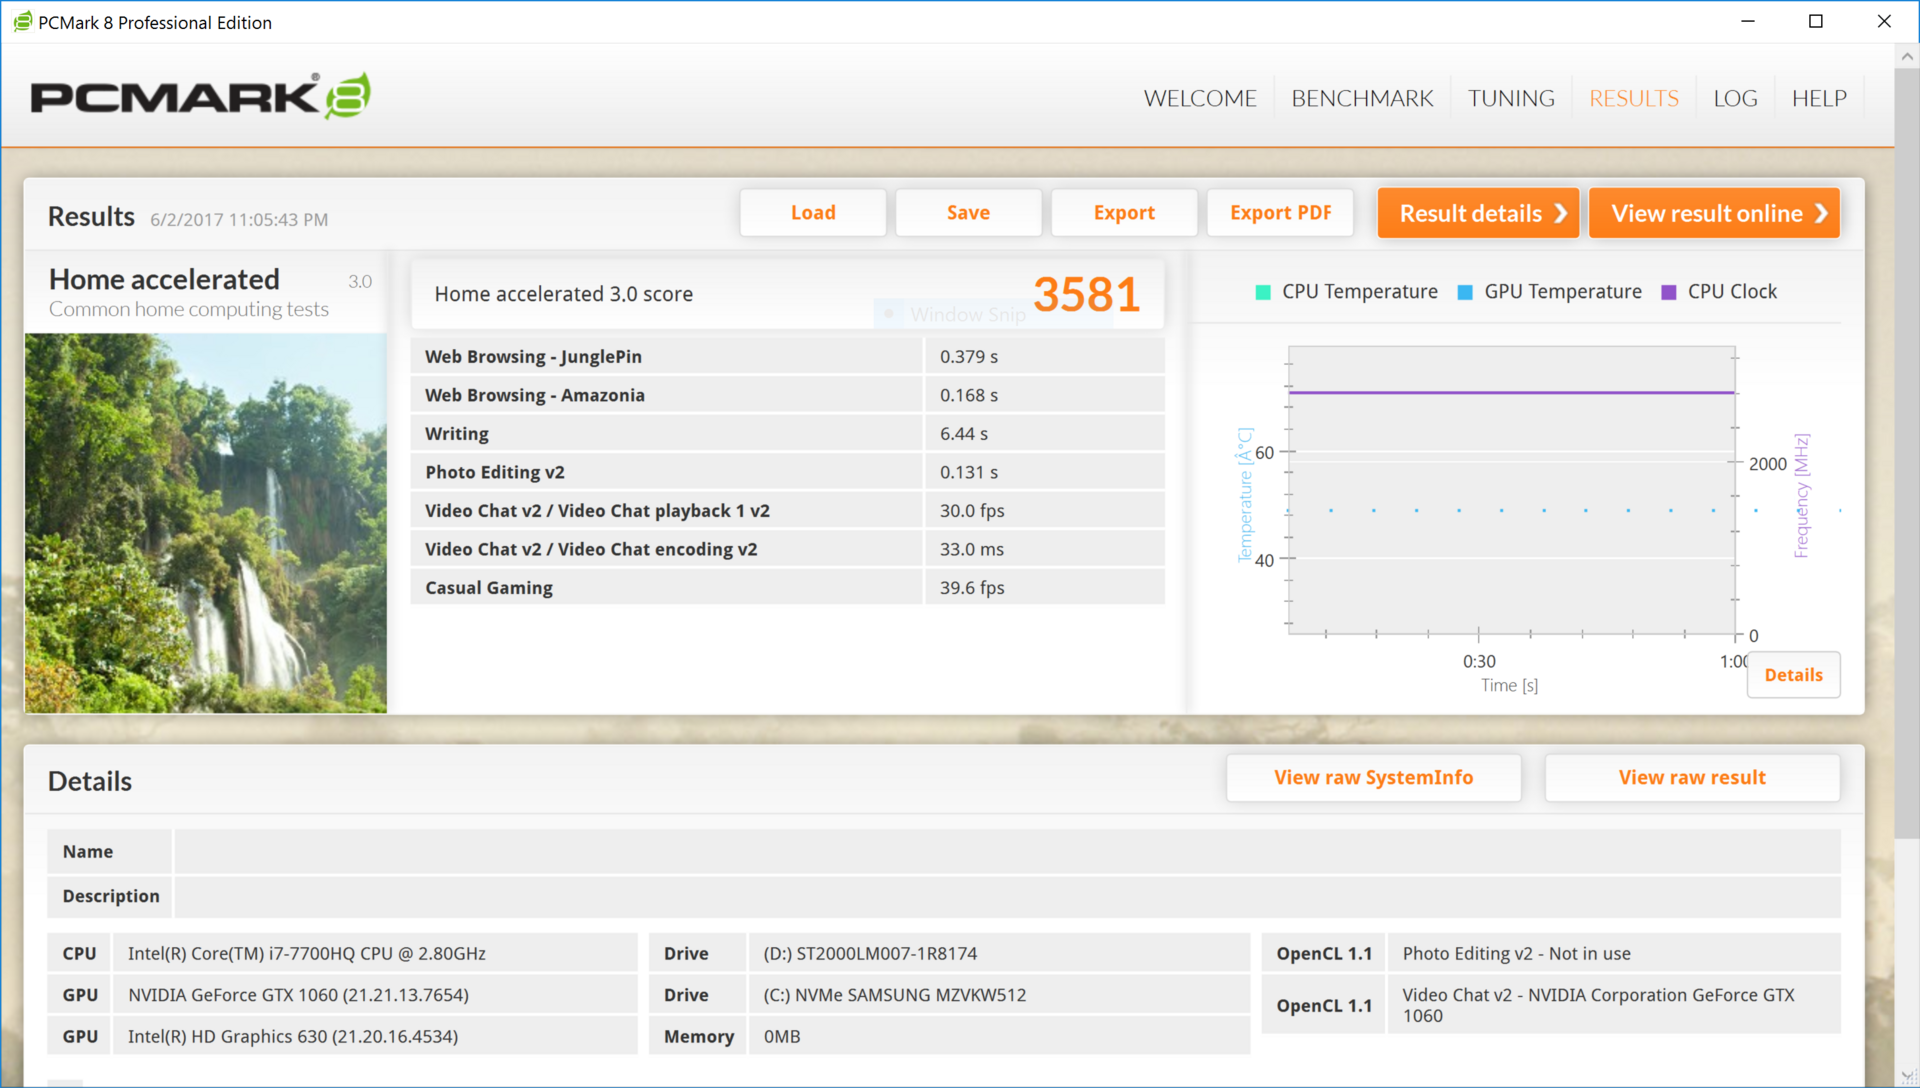This screenshot has width=1920, height=1088.
Task: Save the current result
Action: coord(968,213)
